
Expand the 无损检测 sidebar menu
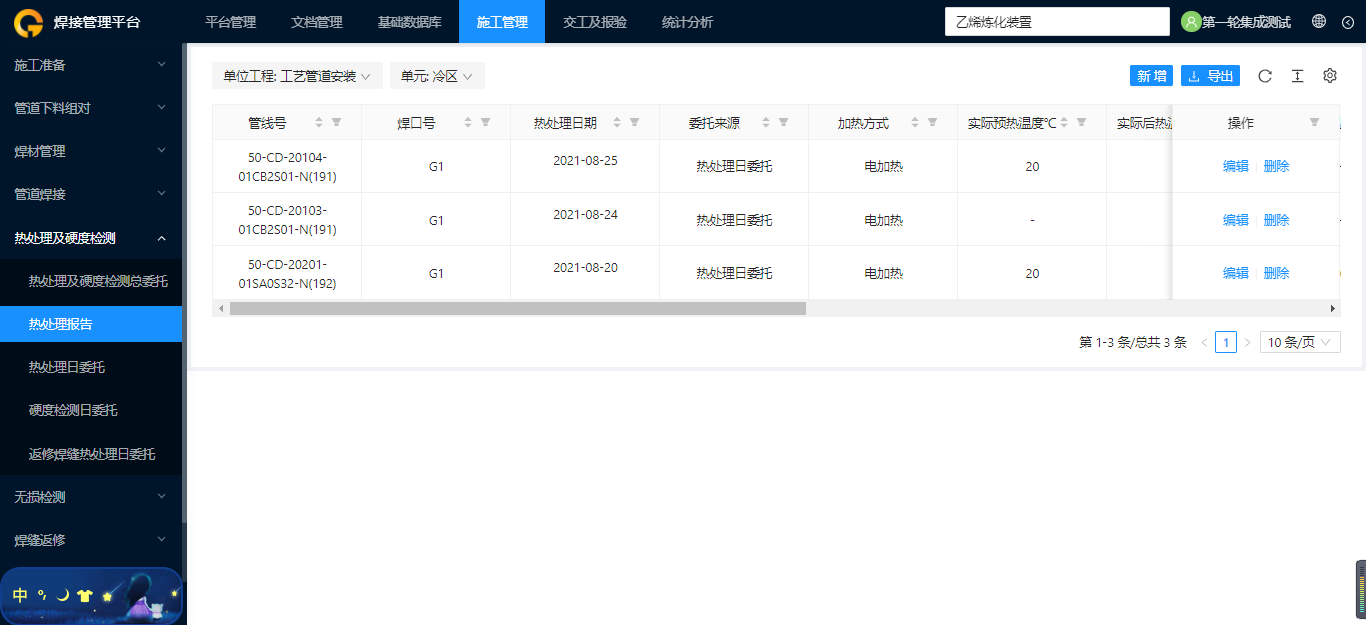[91, 497]
